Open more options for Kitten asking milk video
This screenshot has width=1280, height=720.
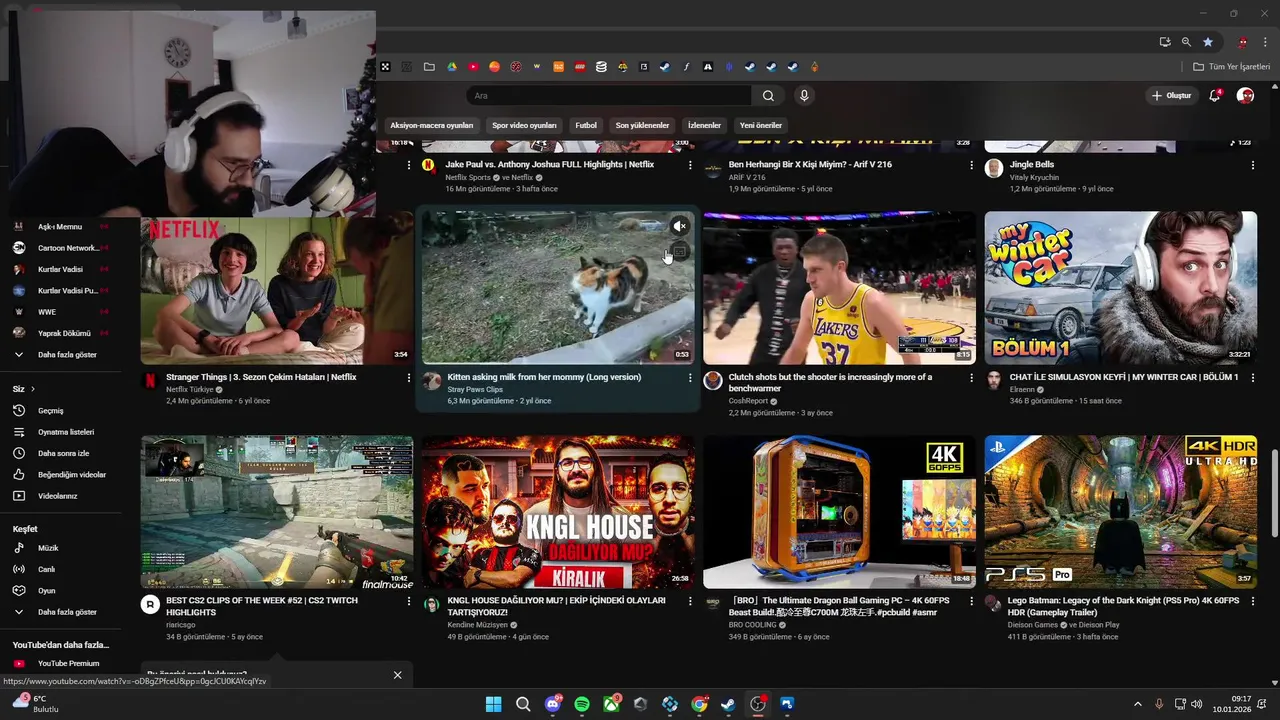(689, 378)
